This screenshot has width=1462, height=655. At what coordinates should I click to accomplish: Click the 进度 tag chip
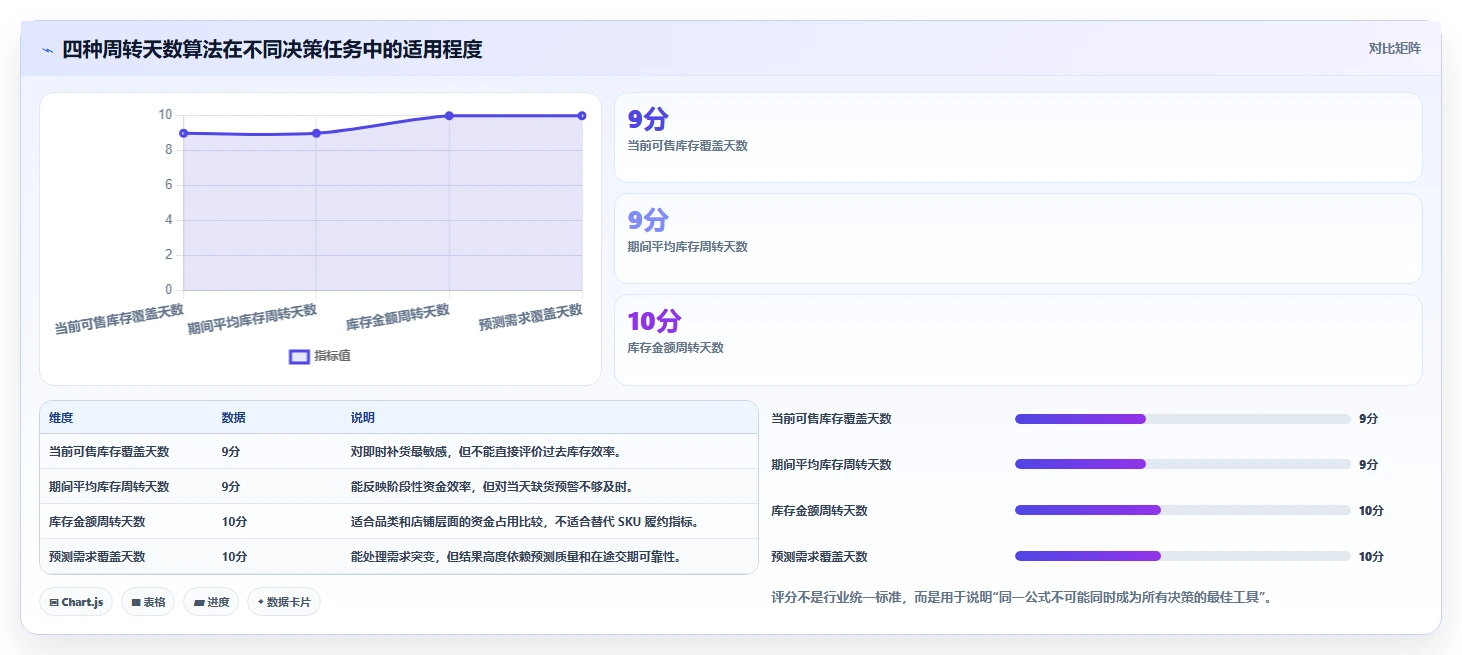coord(211,602)
